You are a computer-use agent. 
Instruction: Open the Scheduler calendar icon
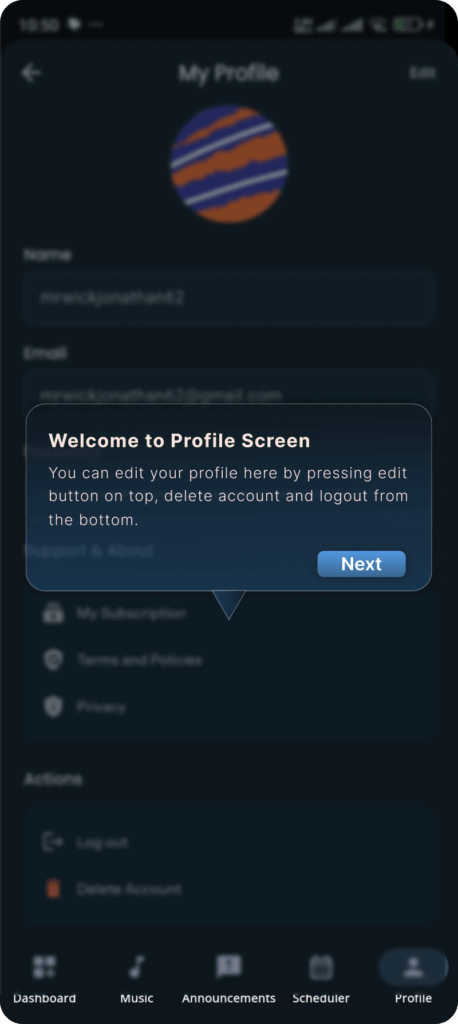321,967
